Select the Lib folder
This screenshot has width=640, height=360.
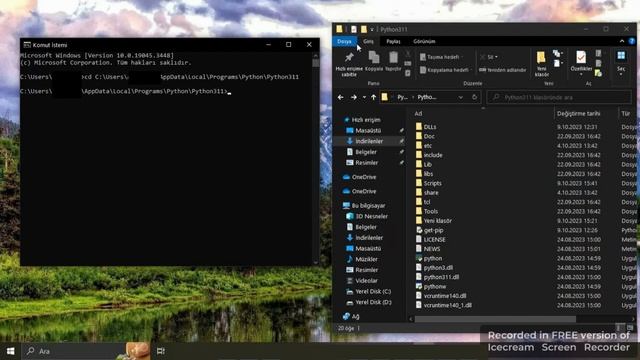pyautogui.click(x=423, y=164)
